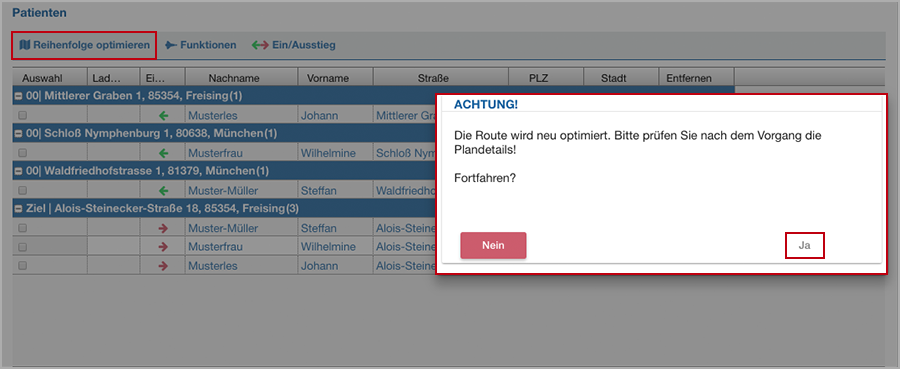900x369 pixels.
Task: Click the Patienten panel heading
Action: click(39, 12)
